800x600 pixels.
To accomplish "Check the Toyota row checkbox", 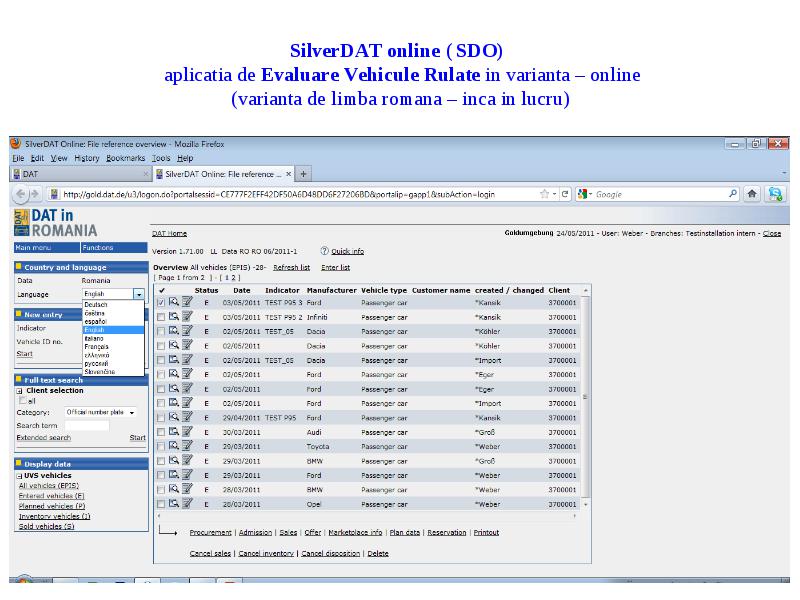I will [161, 446].
